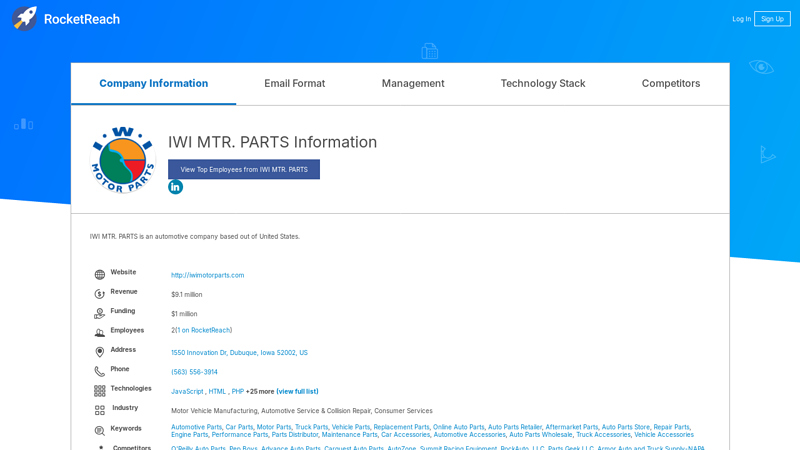Switch to the Company Information tab
The image size is (800, 450).
point(154,83)
